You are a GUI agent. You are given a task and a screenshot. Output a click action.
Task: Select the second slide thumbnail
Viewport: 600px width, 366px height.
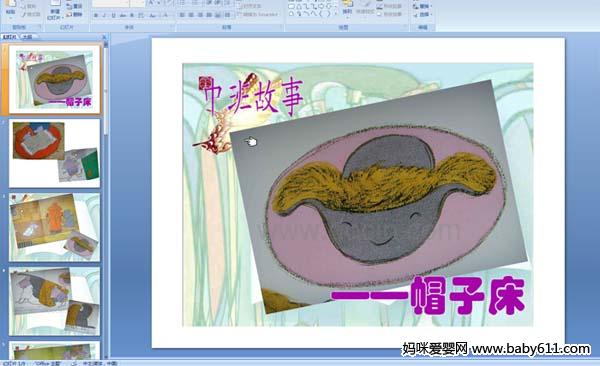(x=55, y=153)
